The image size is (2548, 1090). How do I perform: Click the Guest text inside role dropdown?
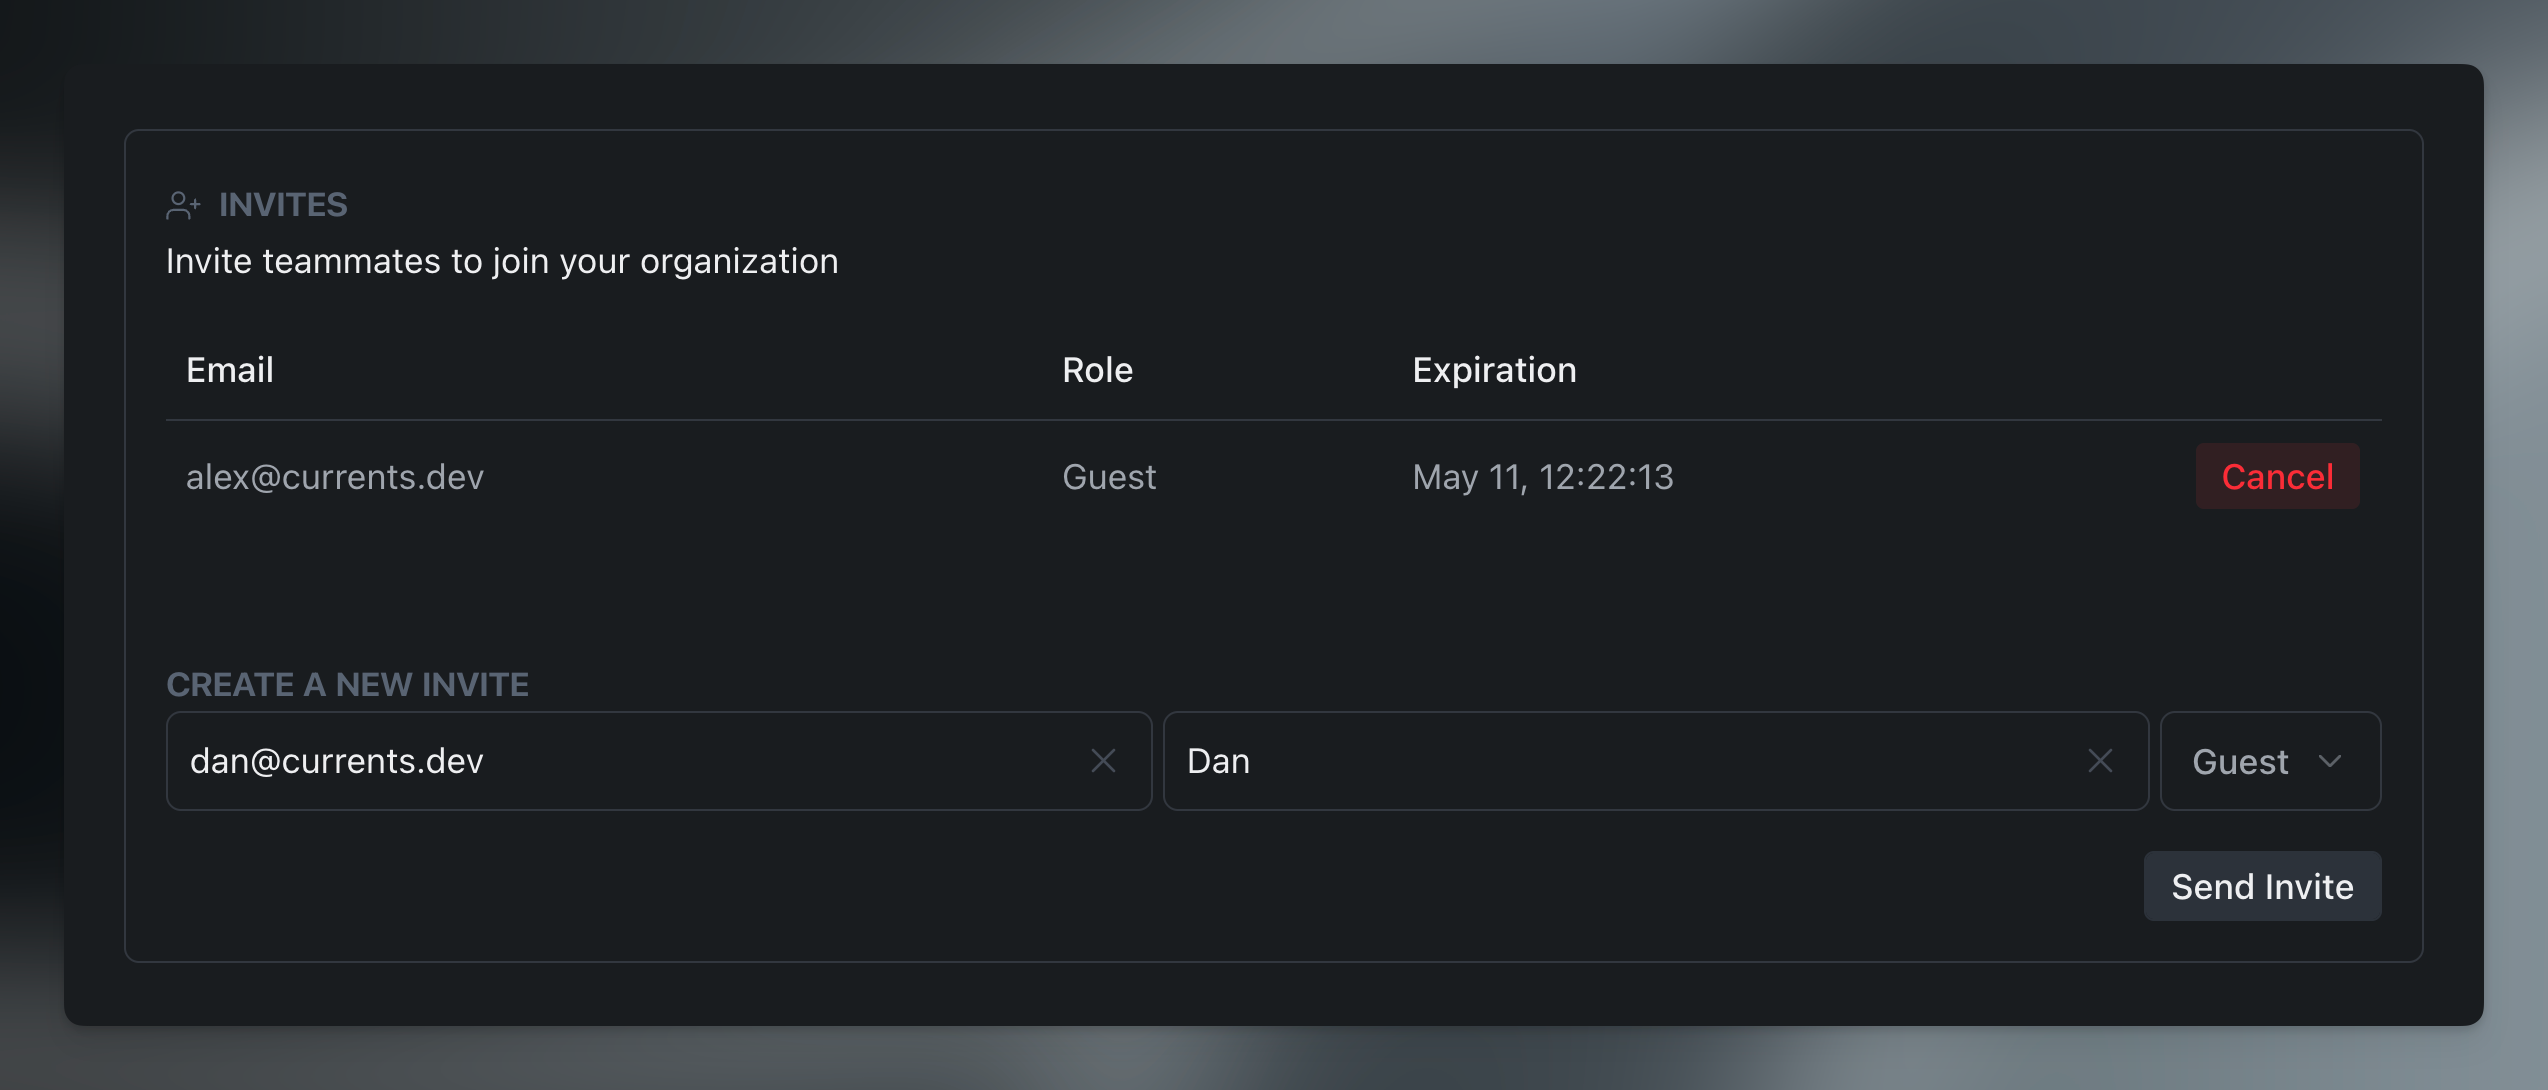[2240, 762]
